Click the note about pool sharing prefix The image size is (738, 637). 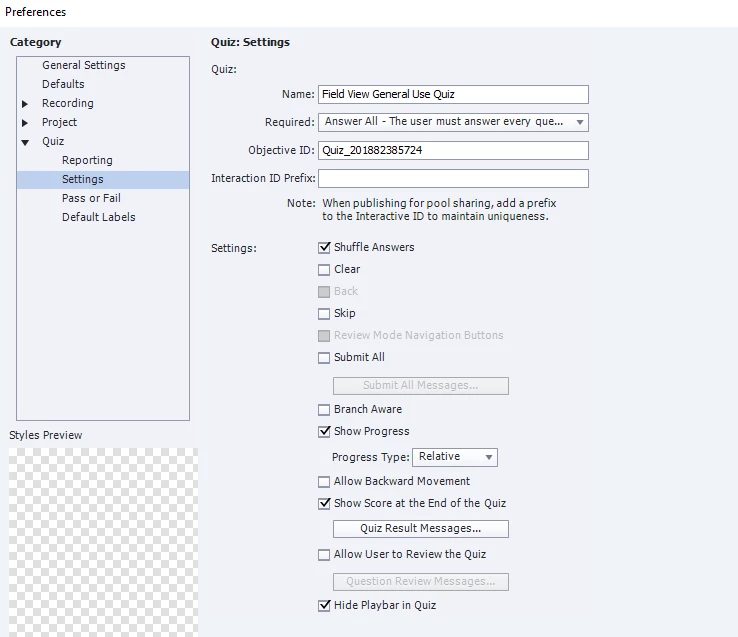click(x=439, y=210)
